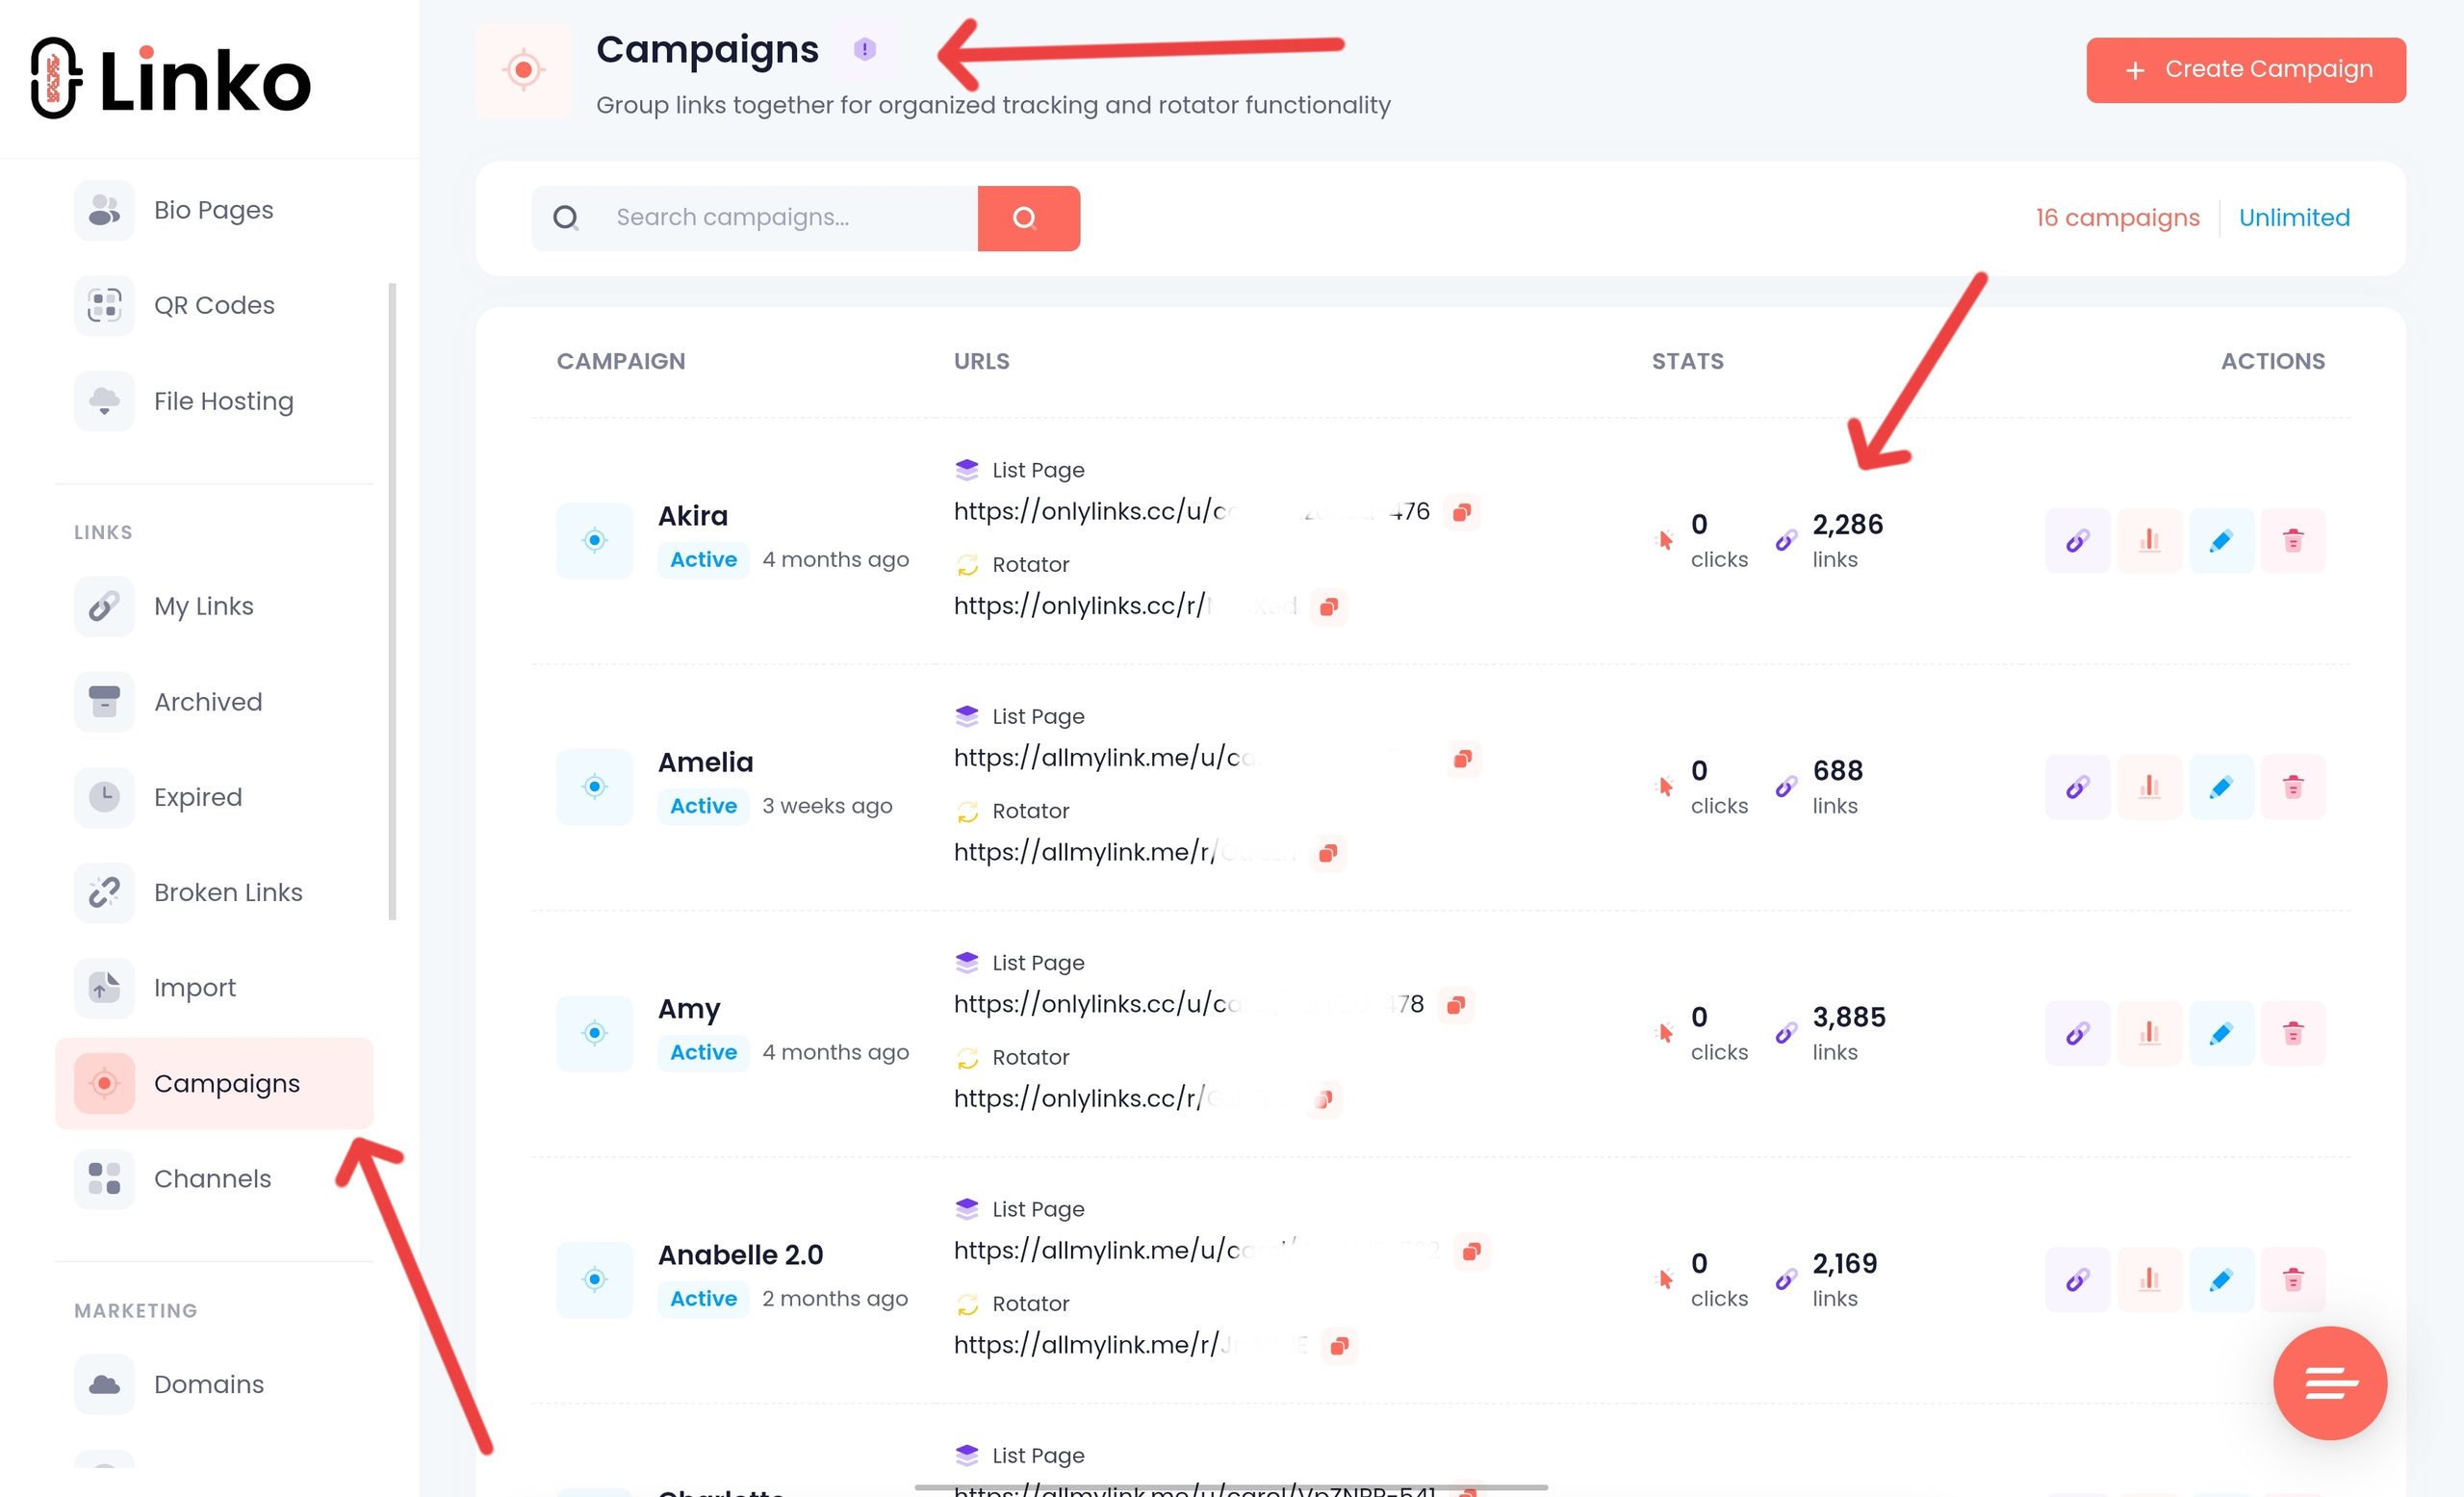The image size is (2464, 1497).
Task: Click the Active badge on Amy
Action: click(703, 1052)
